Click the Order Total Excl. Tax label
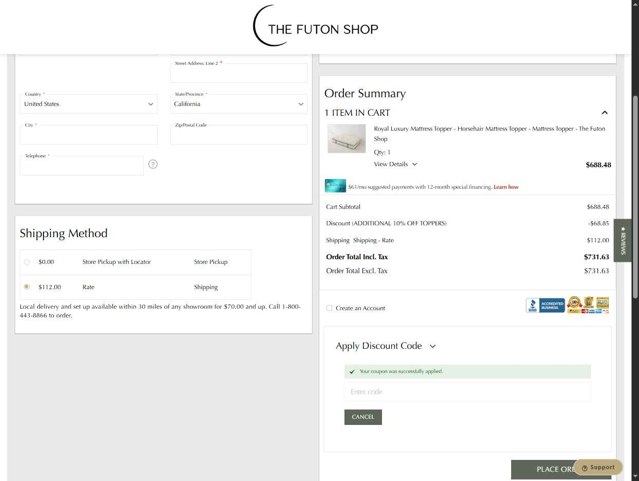The height and width of the screenshot is (481, 639). tap(357, 271)
